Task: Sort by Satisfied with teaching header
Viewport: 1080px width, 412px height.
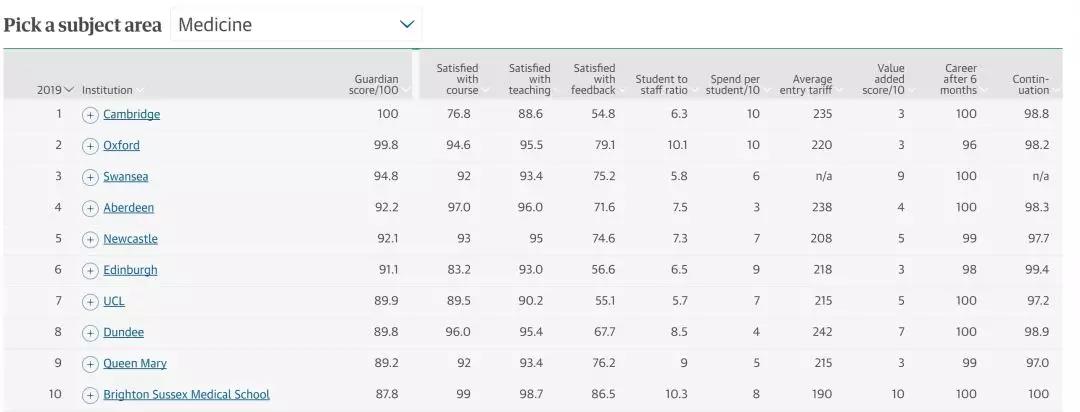Action: click(x=529, y=79)
